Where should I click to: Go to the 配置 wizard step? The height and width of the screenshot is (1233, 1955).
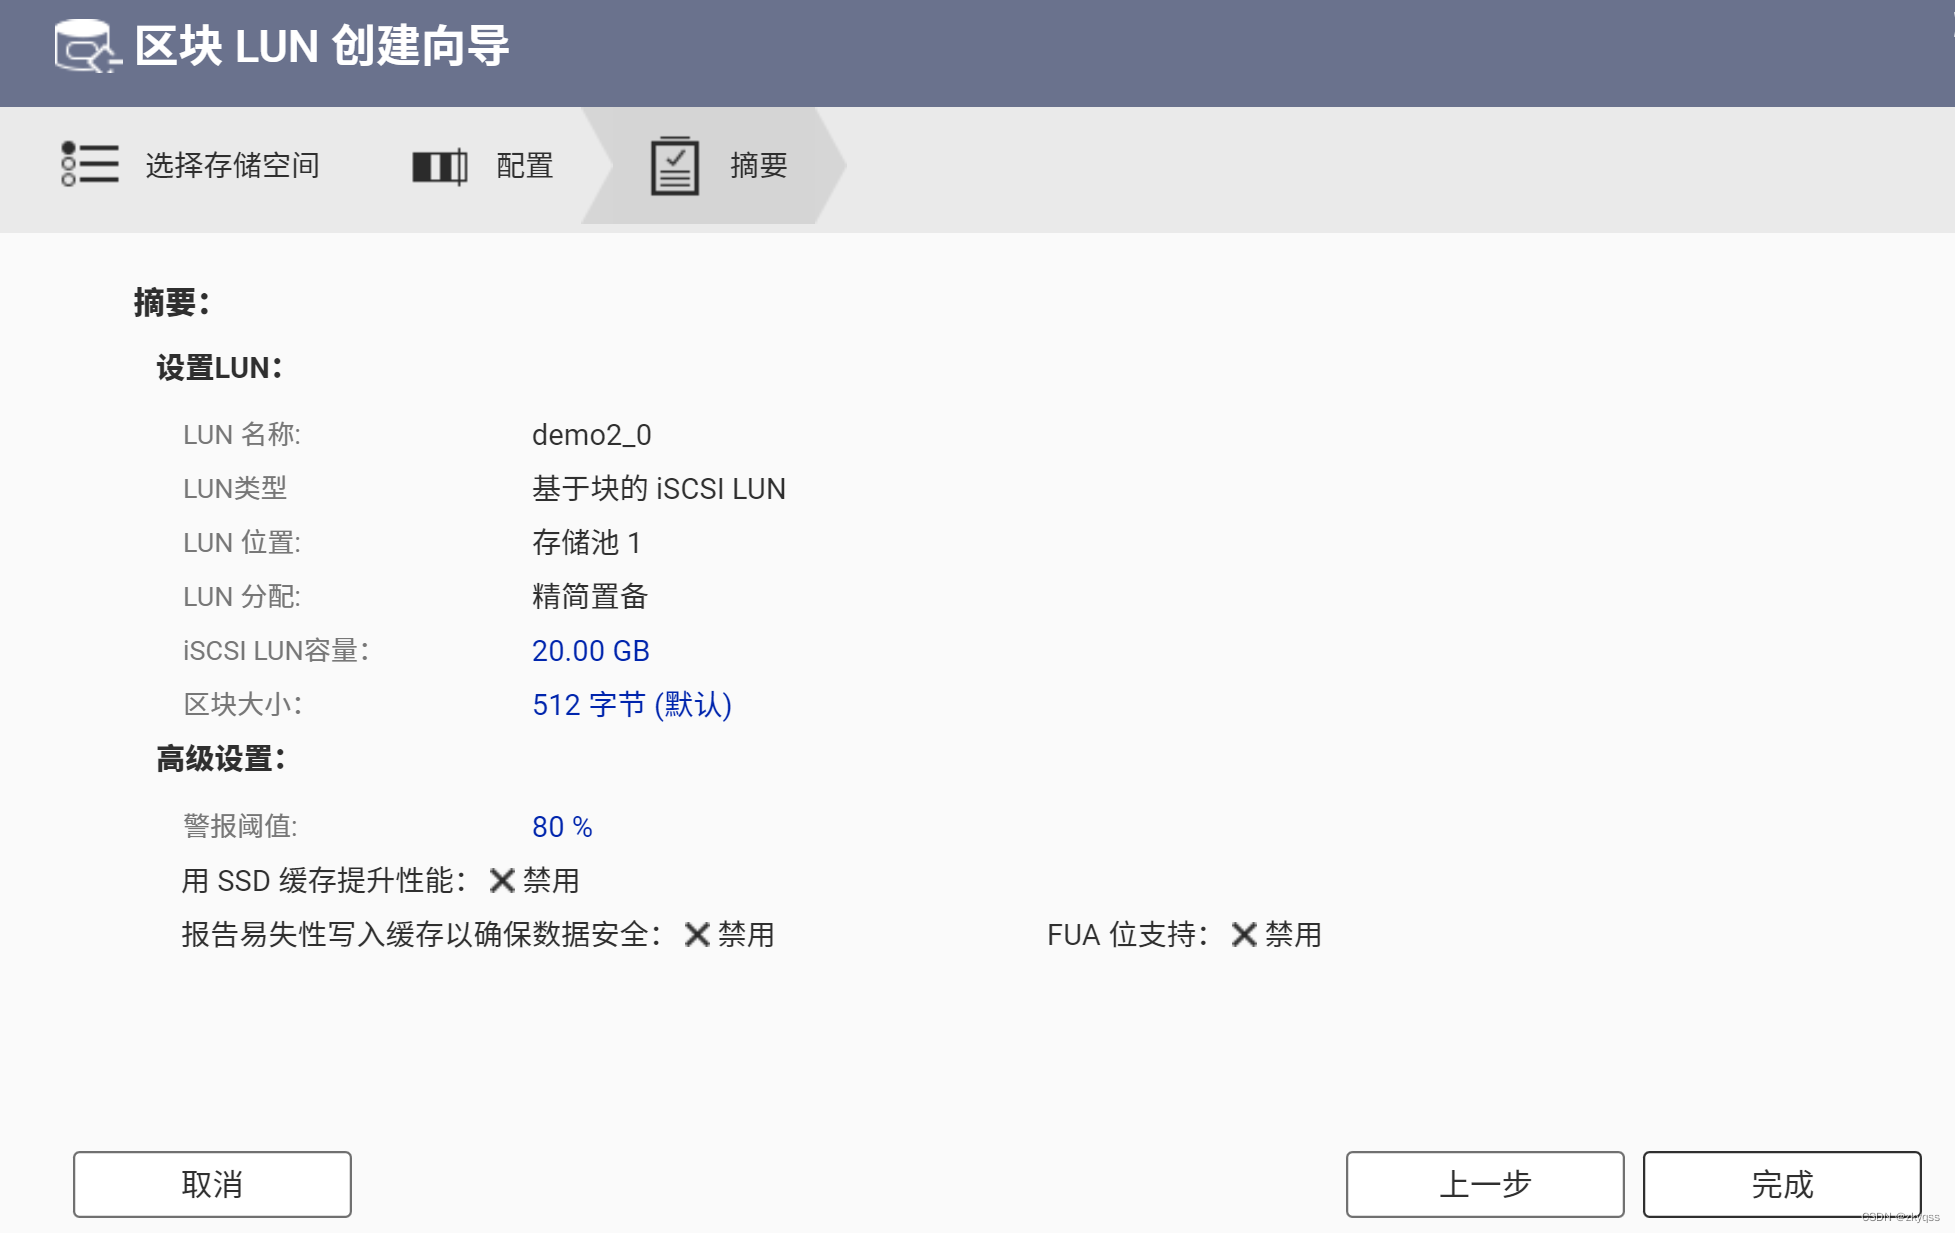point(524,166)
